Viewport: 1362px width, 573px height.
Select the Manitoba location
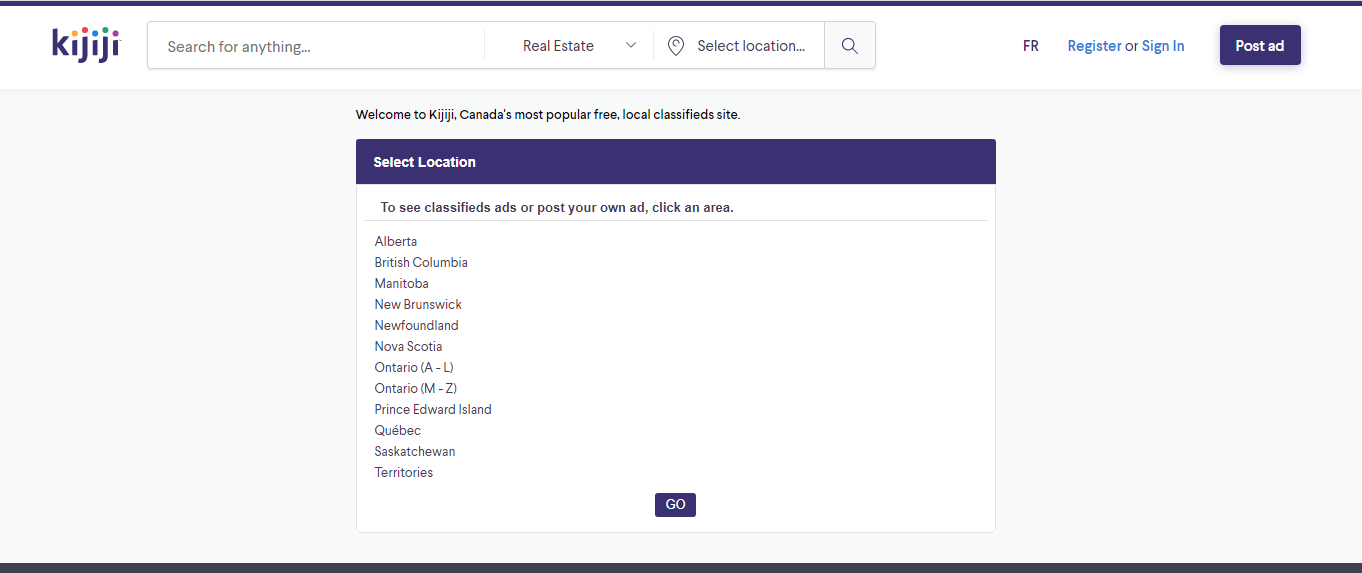[401, 284]
